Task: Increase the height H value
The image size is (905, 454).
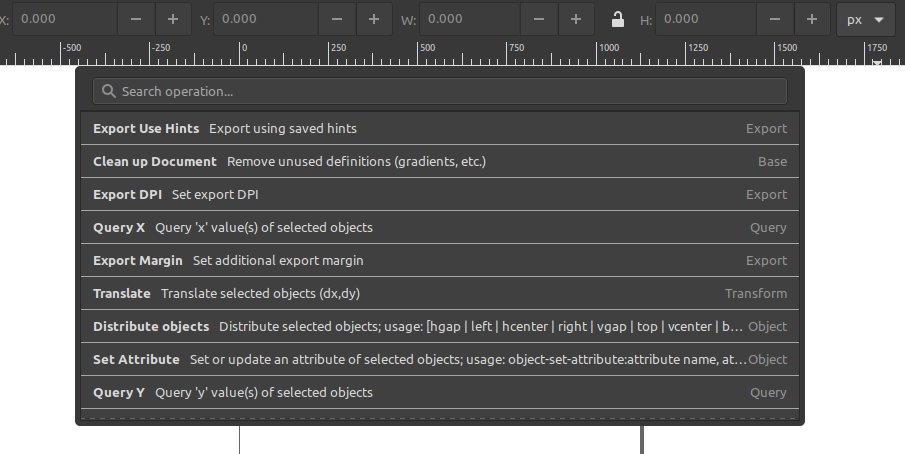Action: pos(811,19)
